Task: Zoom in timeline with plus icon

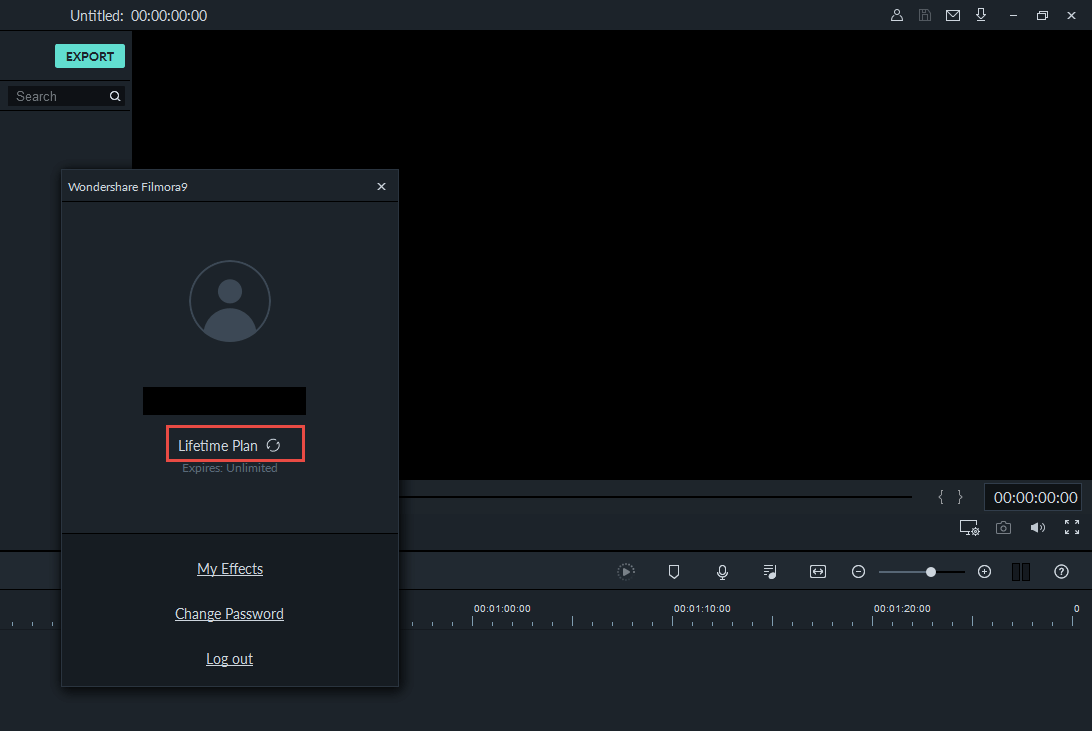Action: point(984,572)
